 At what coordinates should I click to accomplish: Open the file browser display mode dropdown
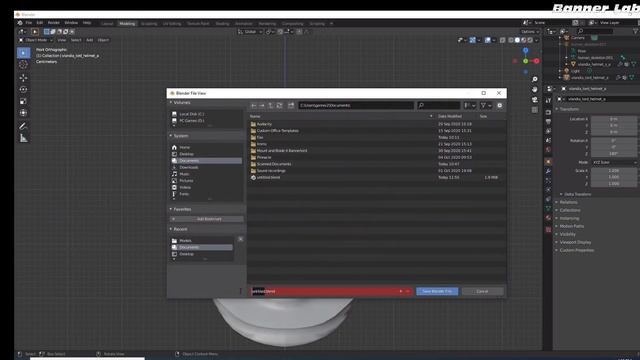point(470,106)
